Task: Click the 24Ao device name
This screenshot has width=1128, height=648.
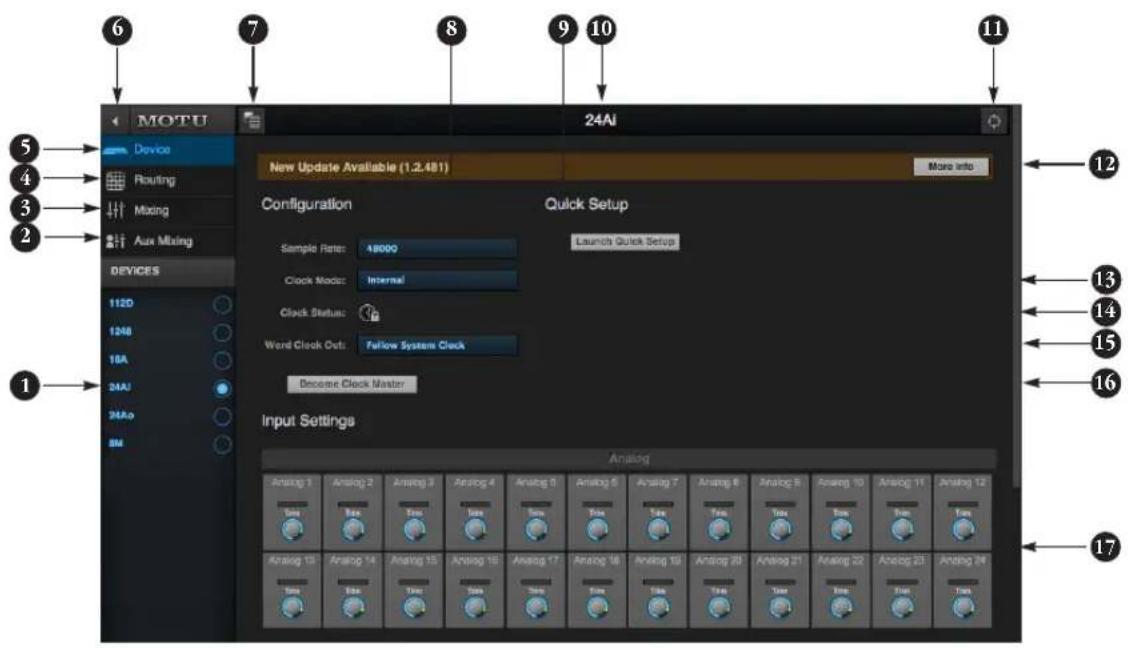Action: pyautogui.click(x=121, y=416)
